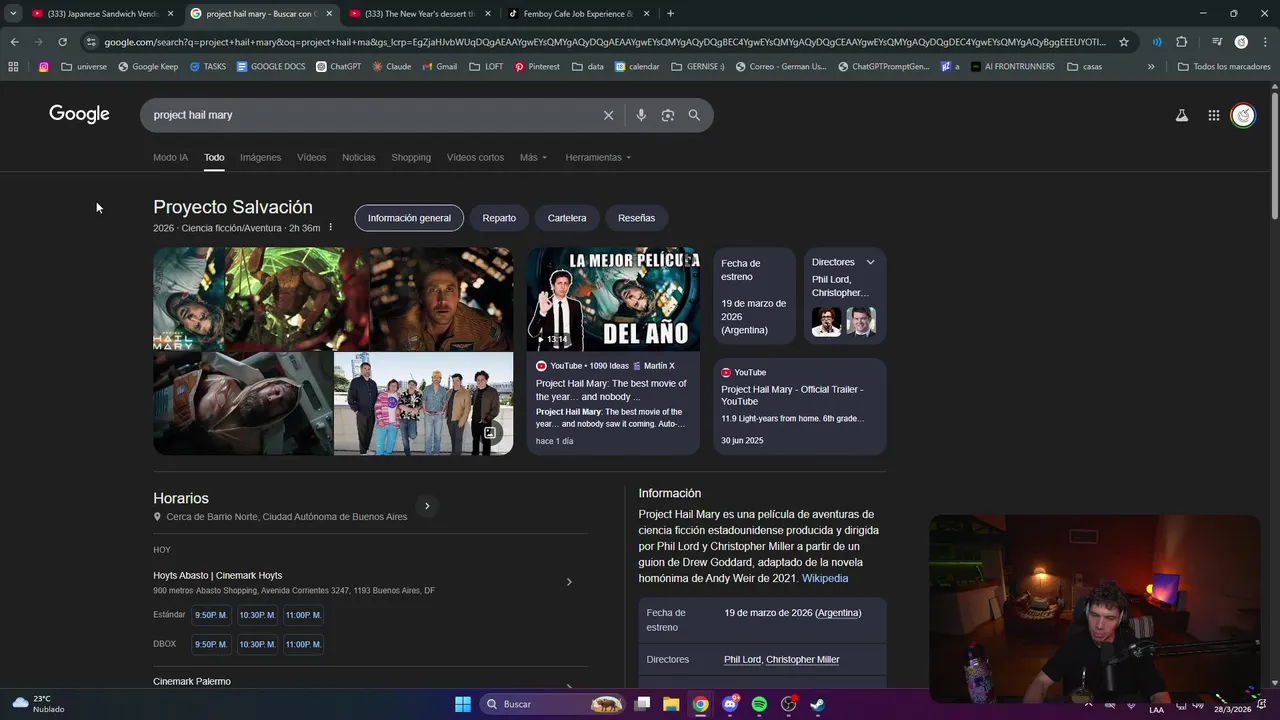The height and width of the screenshot is (720, 1280).
Task: Pick the 10:30 P.M. Estándar showtime
Action: (x=257, y=615)
